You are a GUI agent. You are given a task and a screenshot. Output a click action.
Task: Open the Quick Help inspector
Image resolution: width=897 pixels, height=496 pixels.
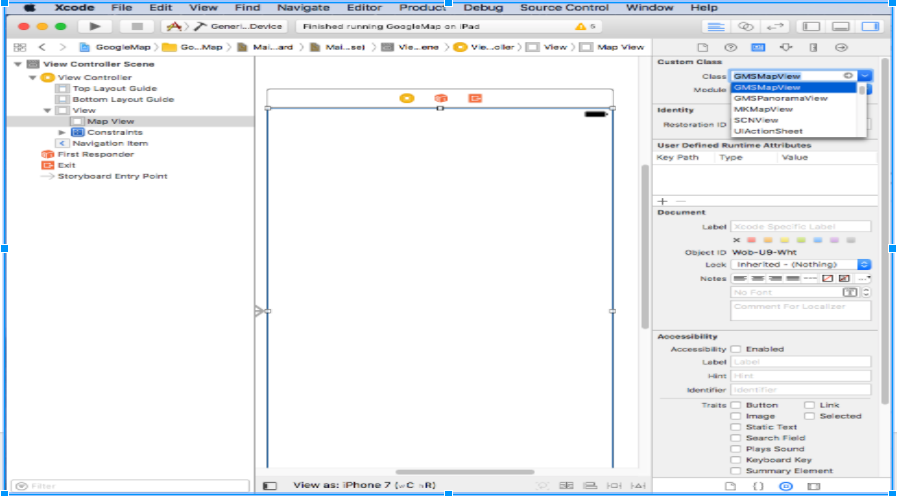[x=731, y=47]
